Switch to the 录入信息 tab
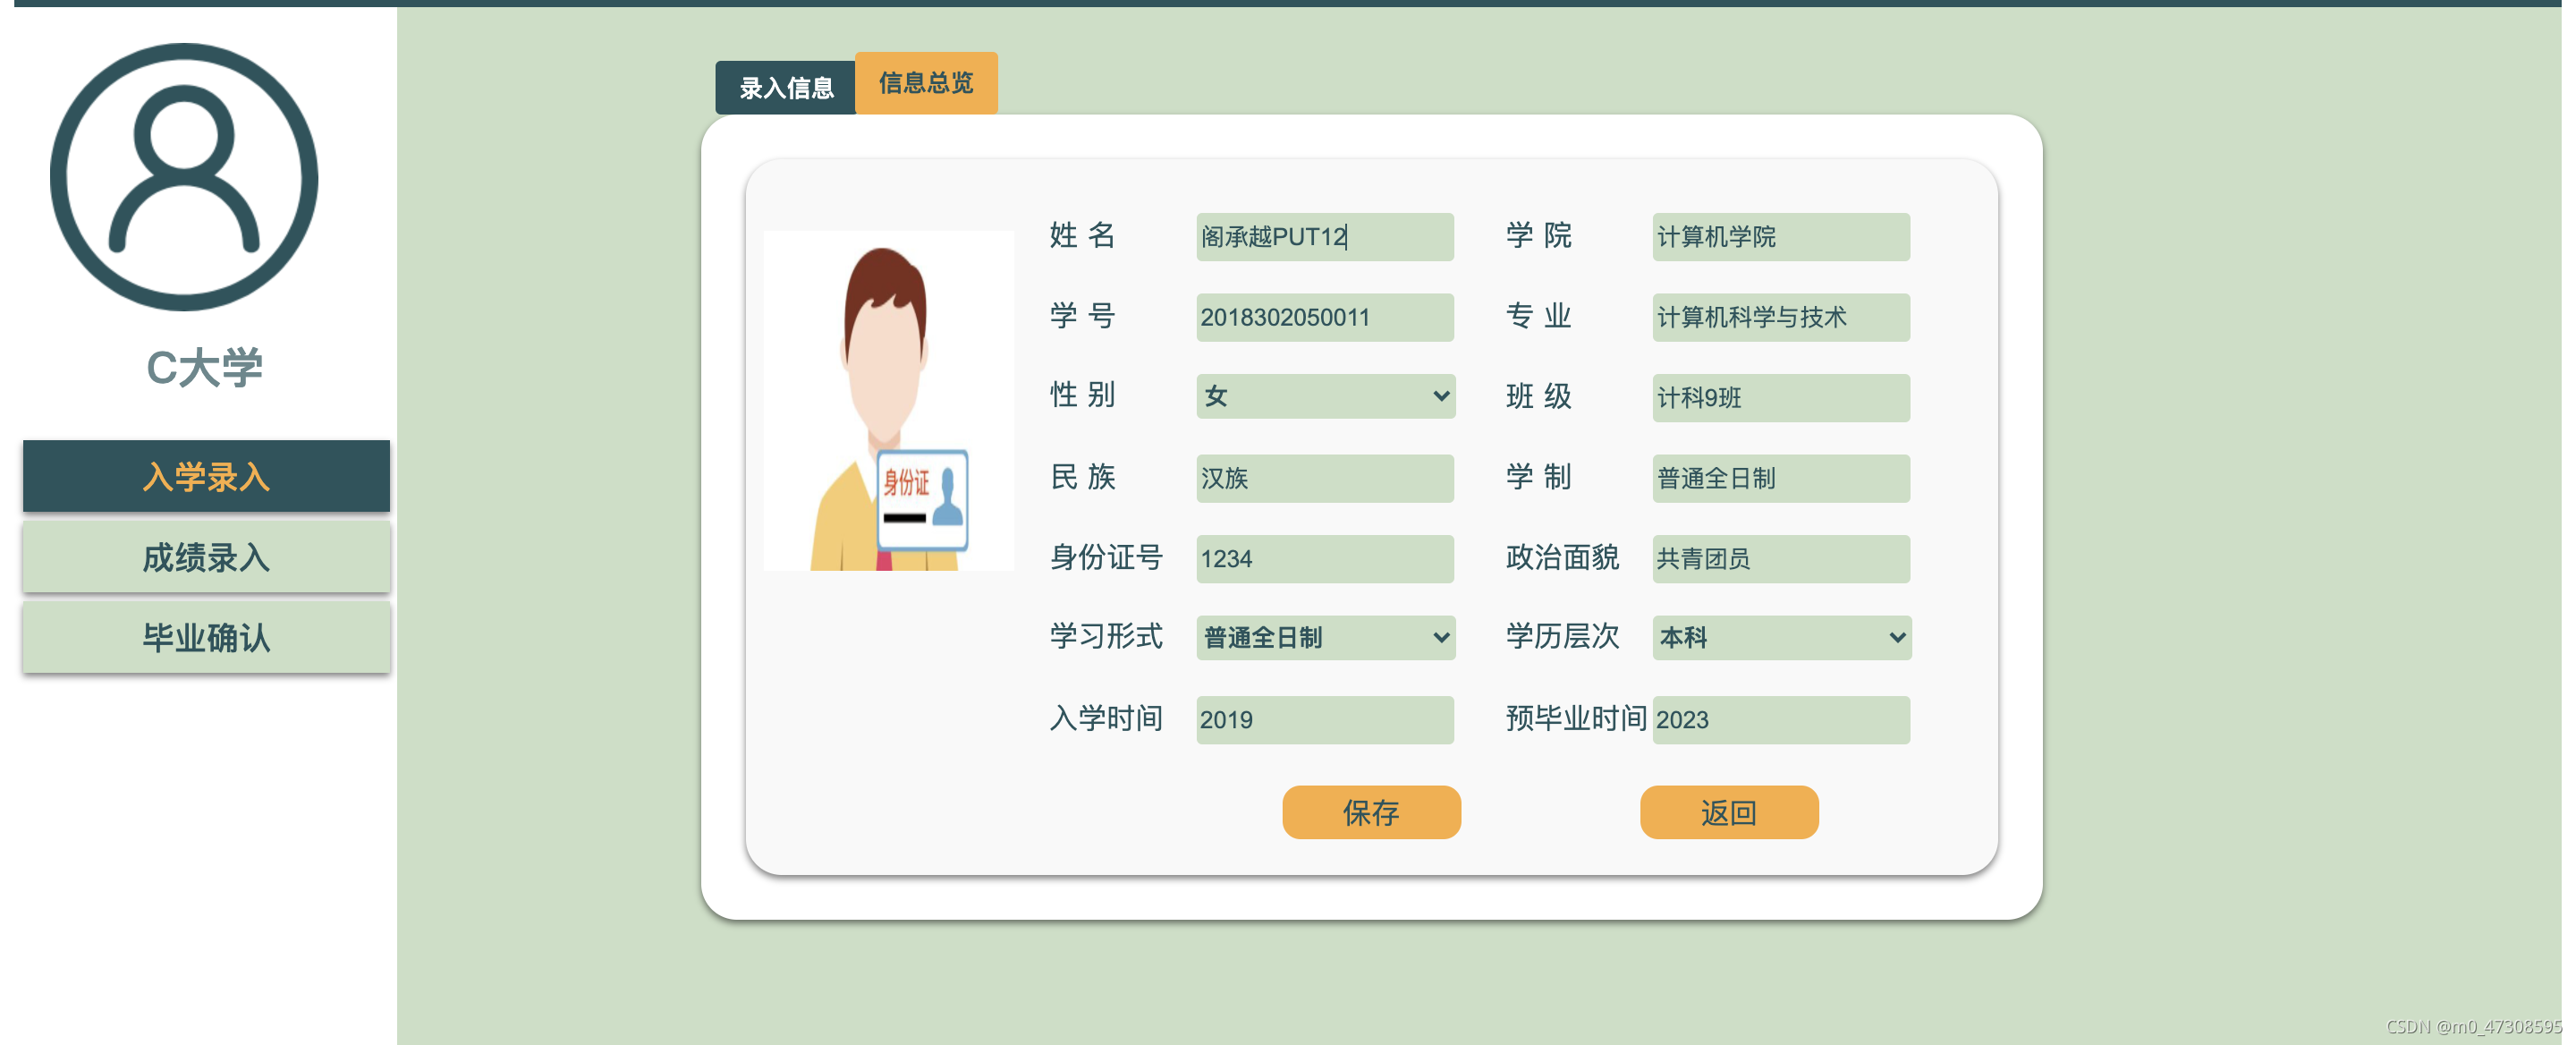 pos(785,88)
